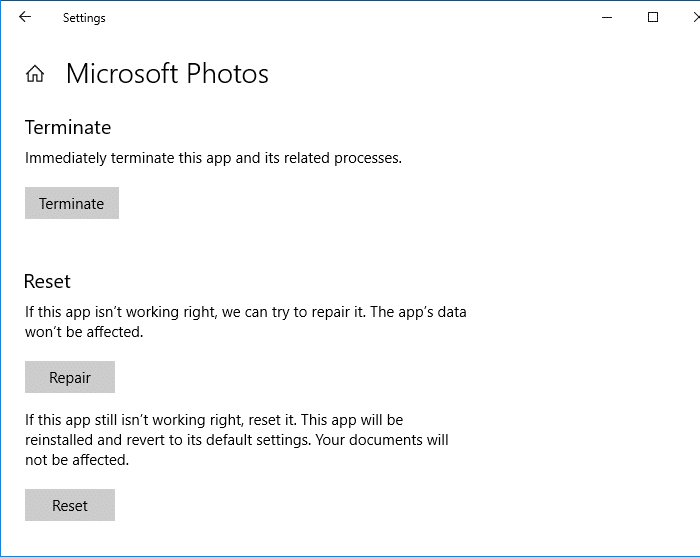Select the Microsoft Photos page title
Viewport: 700px width, 557px height.
tap(167, 74)
